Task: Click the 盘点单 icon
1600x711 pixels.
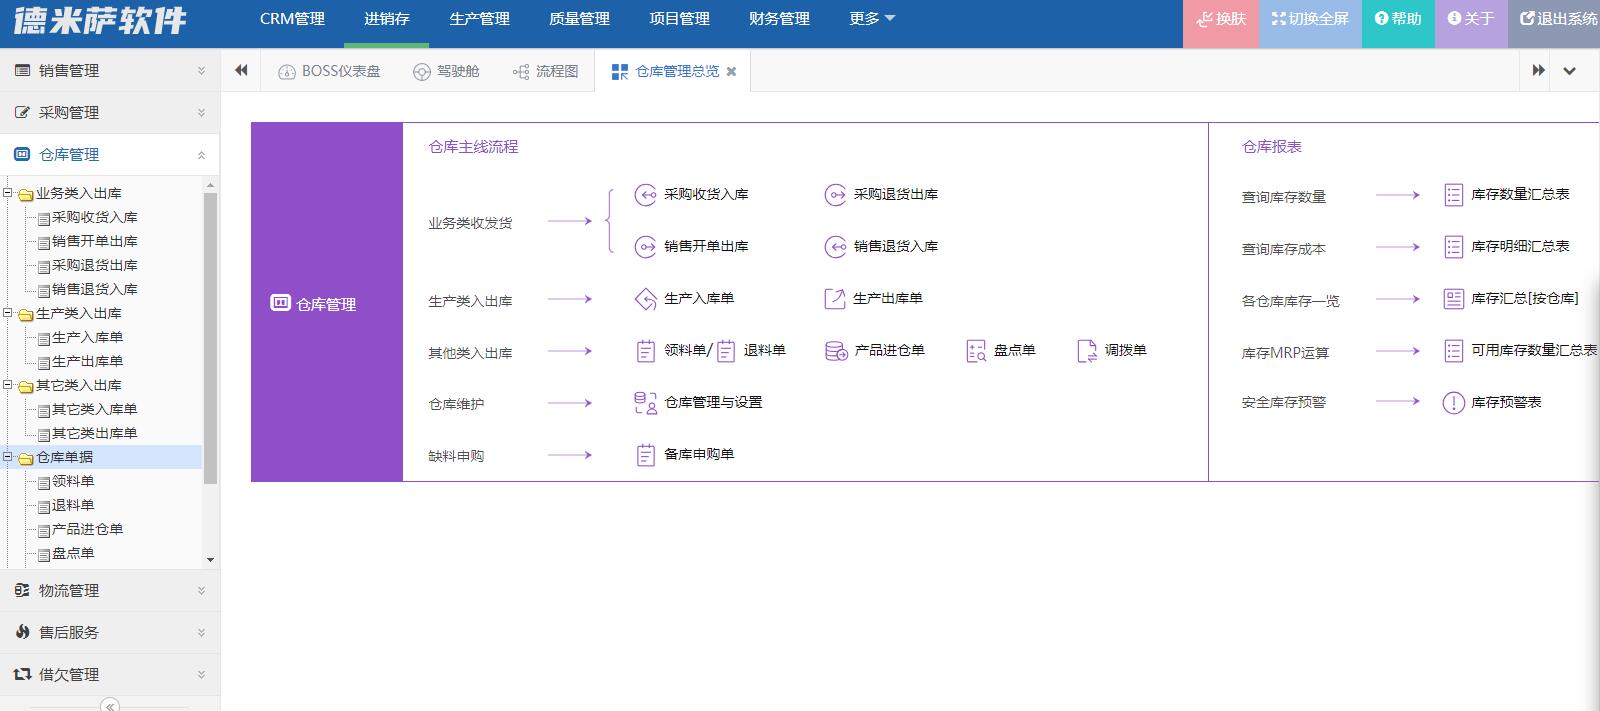Action: (976, 351)
